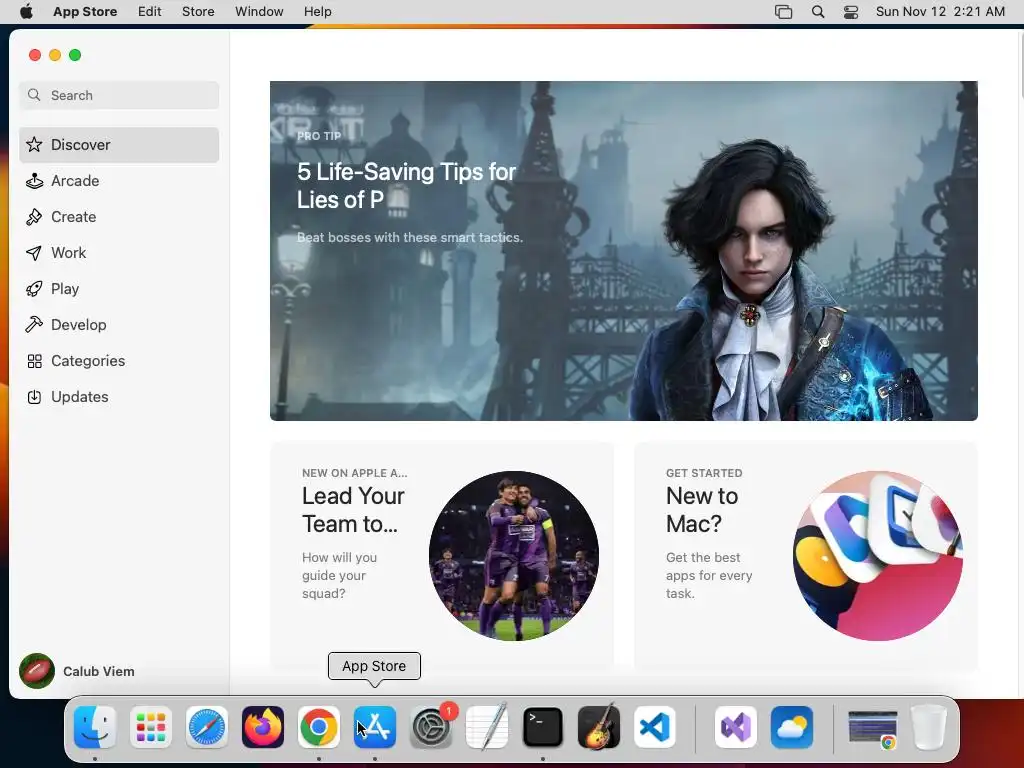Open Finder from the Dock
The width and height of the screenshot is (1024, 768).
pos(95,727)
